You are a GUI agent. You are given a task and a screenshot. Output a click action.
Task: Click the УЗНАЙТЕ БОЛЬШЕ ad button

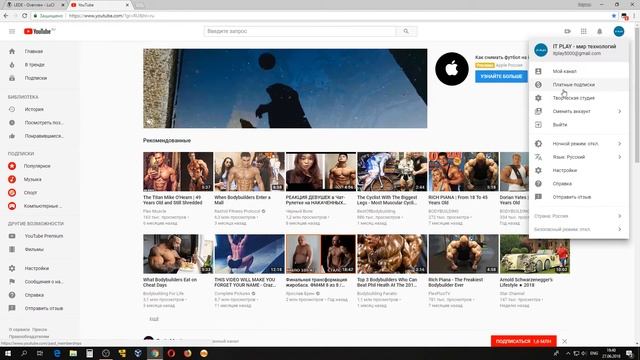[x=501, y=76]
